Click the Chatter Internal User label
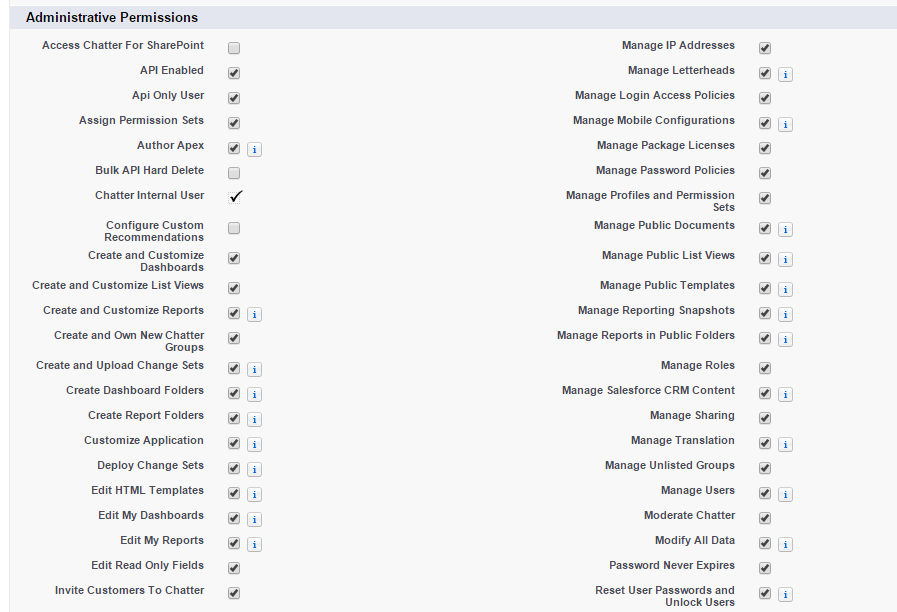Screen dimensions: 897x612 149,195
